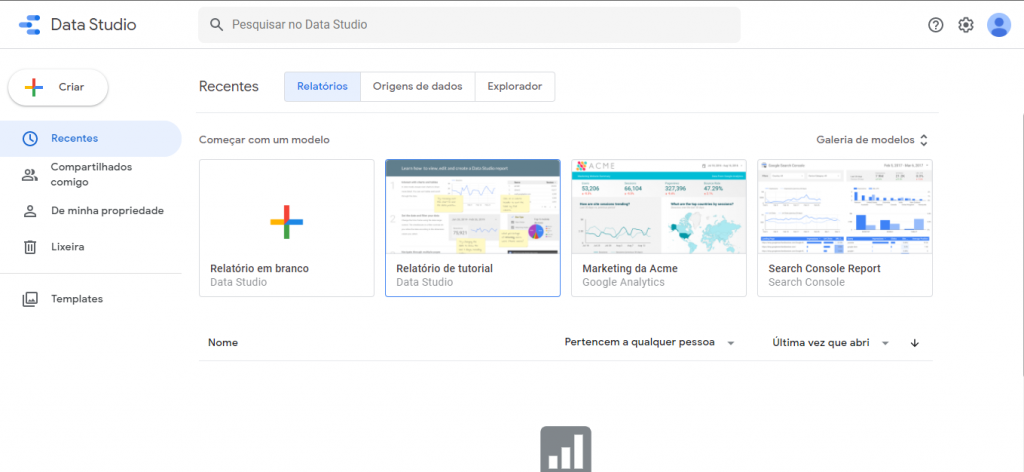This screenshot has width=1024, height=472.
Task: Go to De minha propriedade
Action: 107,211
